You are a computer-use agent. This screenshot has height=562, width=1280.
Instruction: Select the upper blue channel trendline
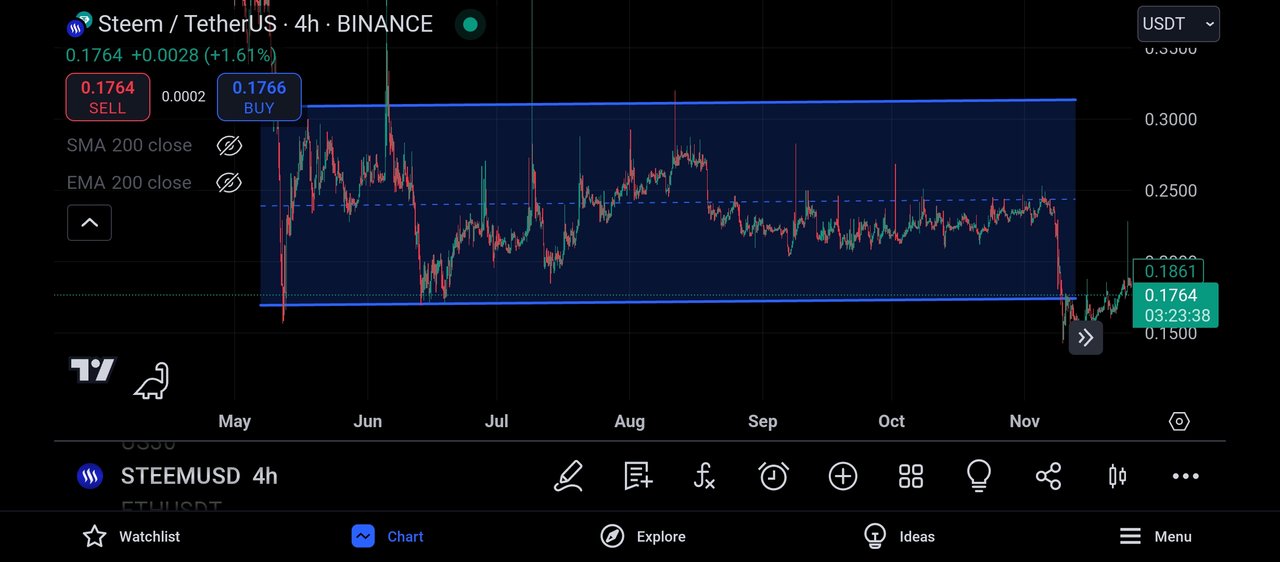tap(690, 103)
